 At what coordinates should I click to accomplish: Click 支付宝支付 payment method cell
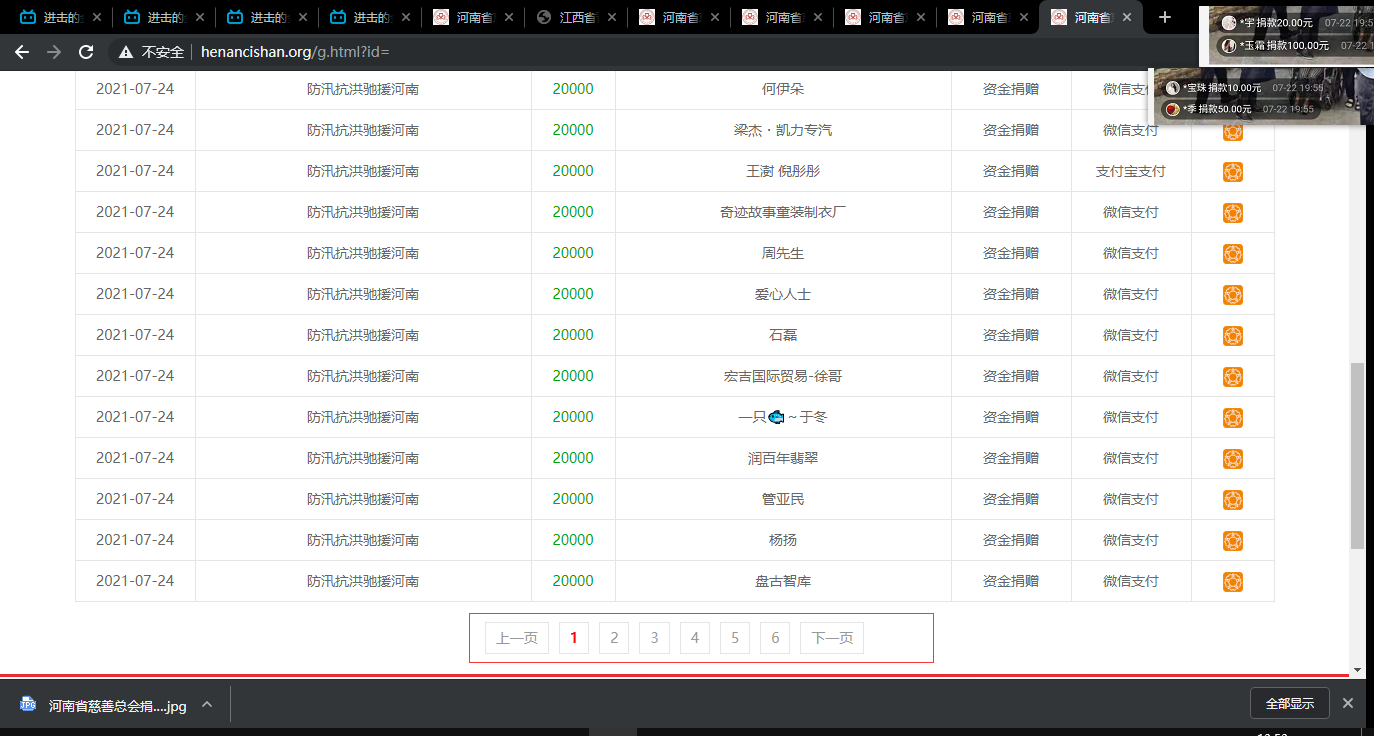[x=1131, y=171]
